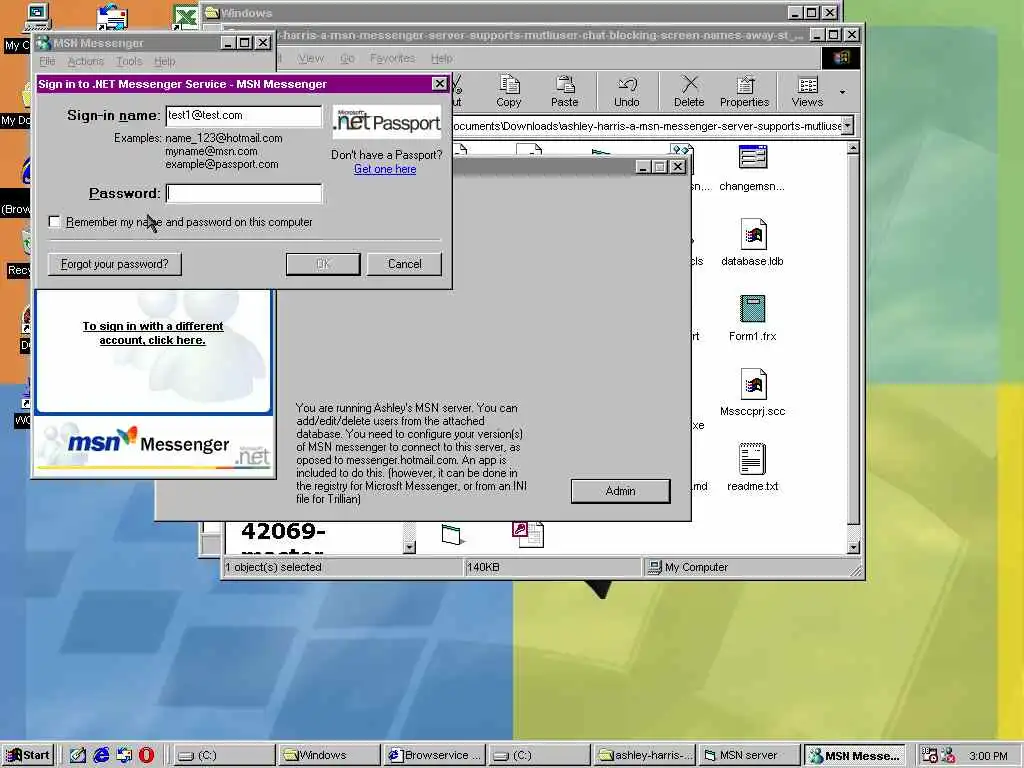This screenshot has height=768, width=1024.
Task: Open MSN Messenger Help menu
Action: click(165, 61)
